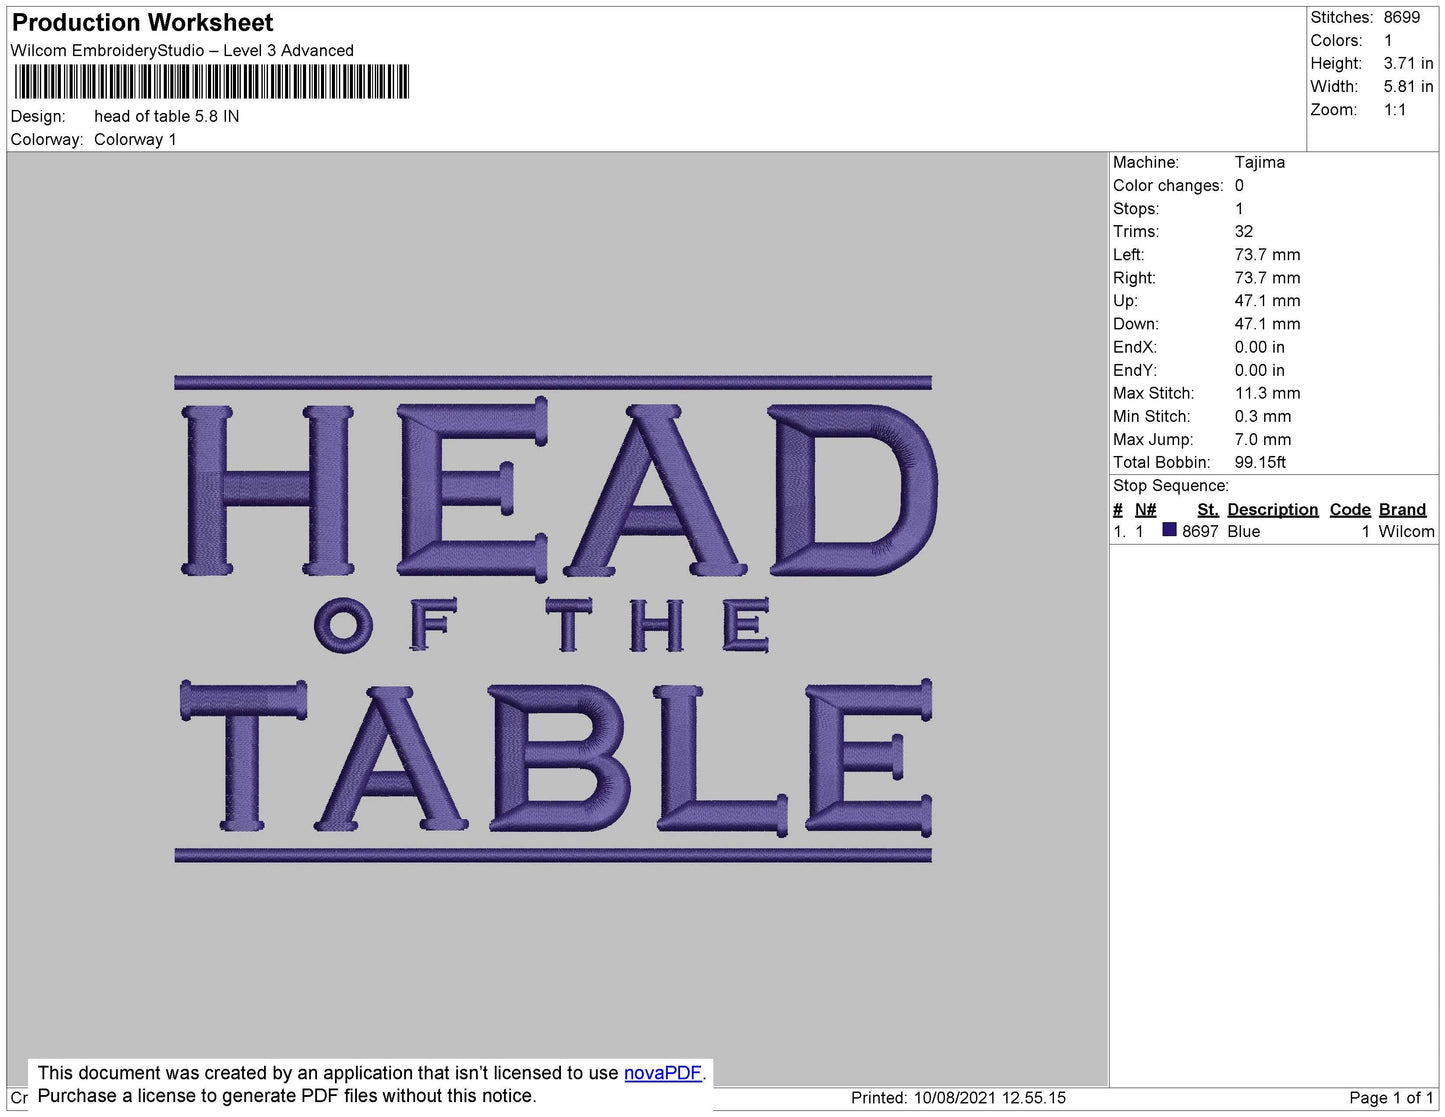Click the Zoom value '1:1'
Image resolution: width=1445 pixels, height=1117 pixels.
click(x=1395, y=110)
